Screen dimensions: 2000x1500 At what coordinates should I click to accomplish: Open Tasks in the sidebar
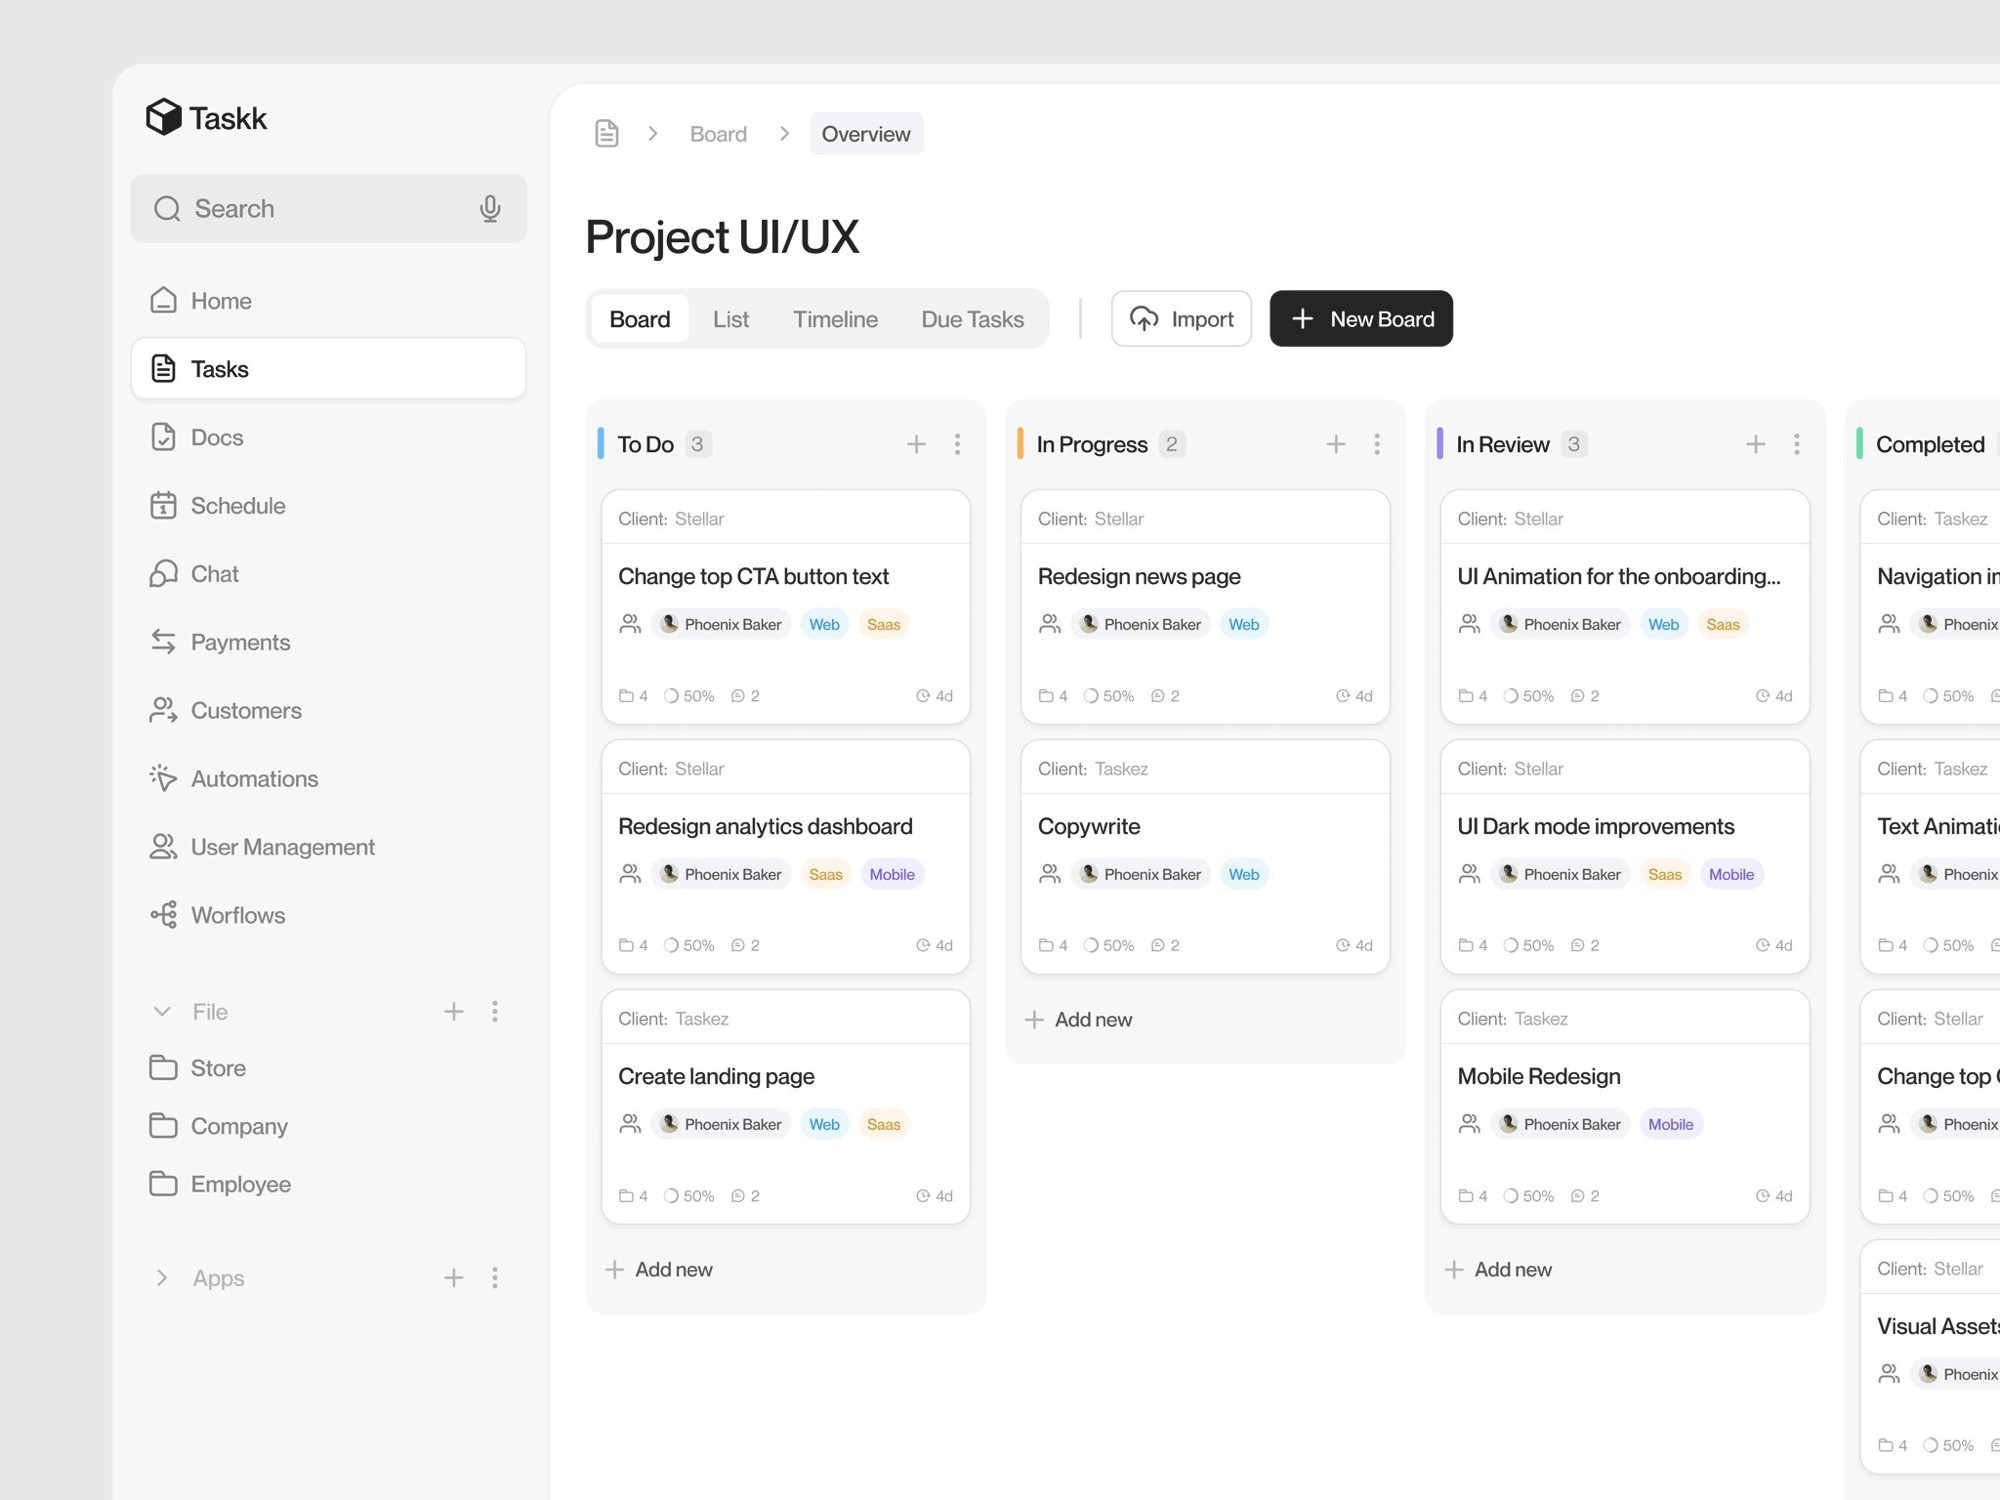coord(328,369)
